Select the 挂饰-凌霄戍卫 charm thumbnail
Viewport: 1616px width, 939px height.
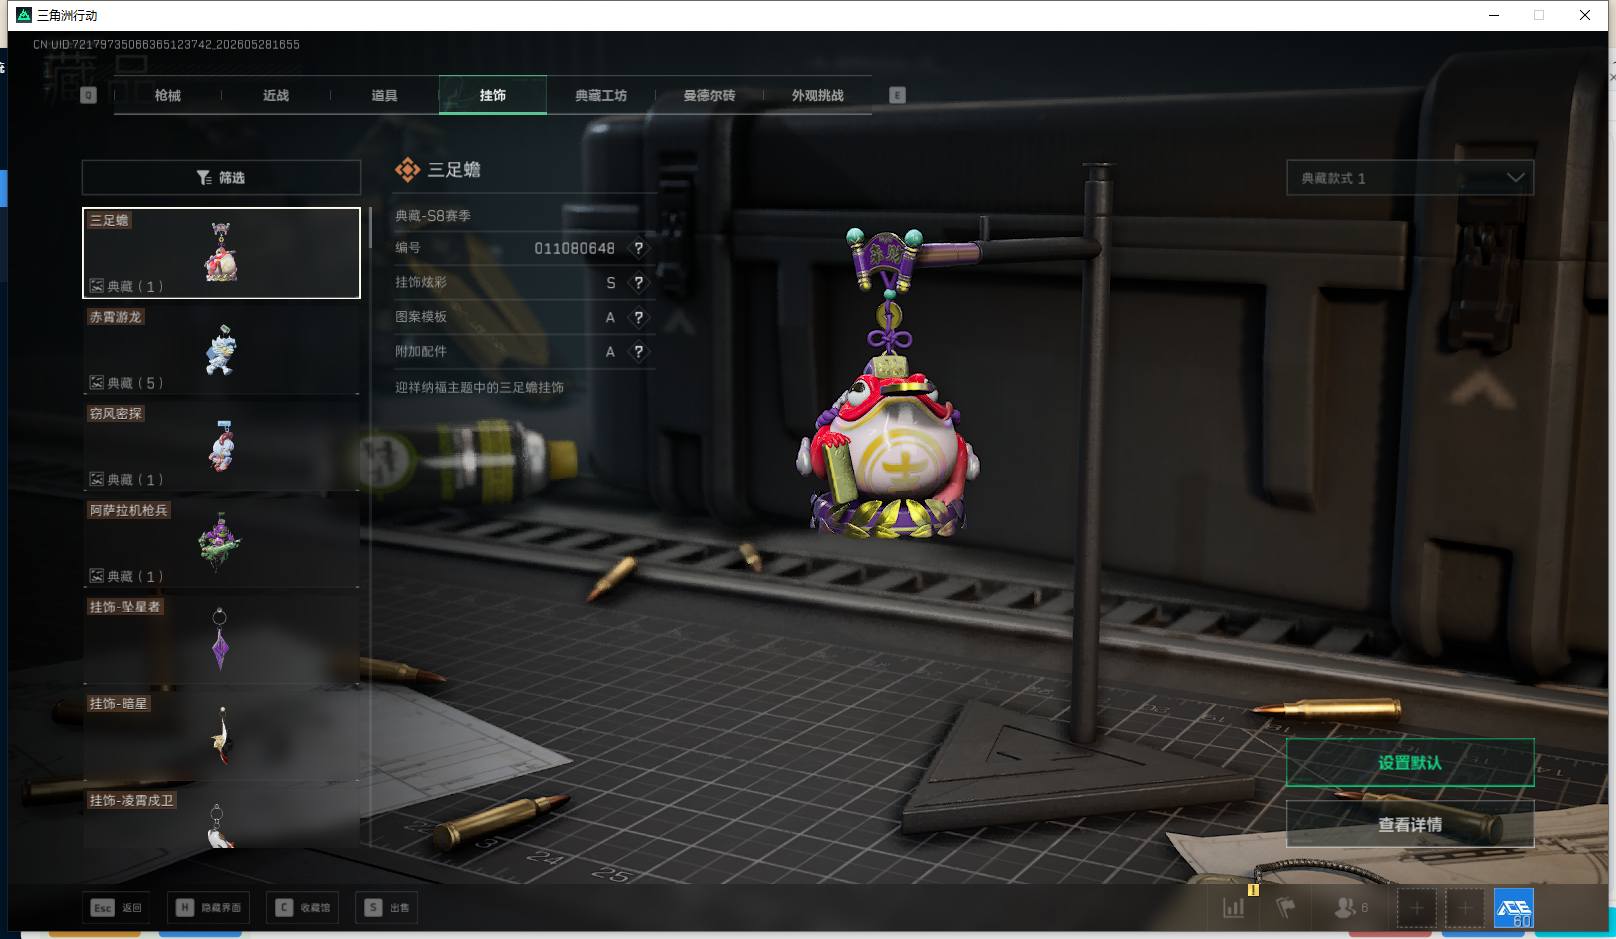pos(221,819)
